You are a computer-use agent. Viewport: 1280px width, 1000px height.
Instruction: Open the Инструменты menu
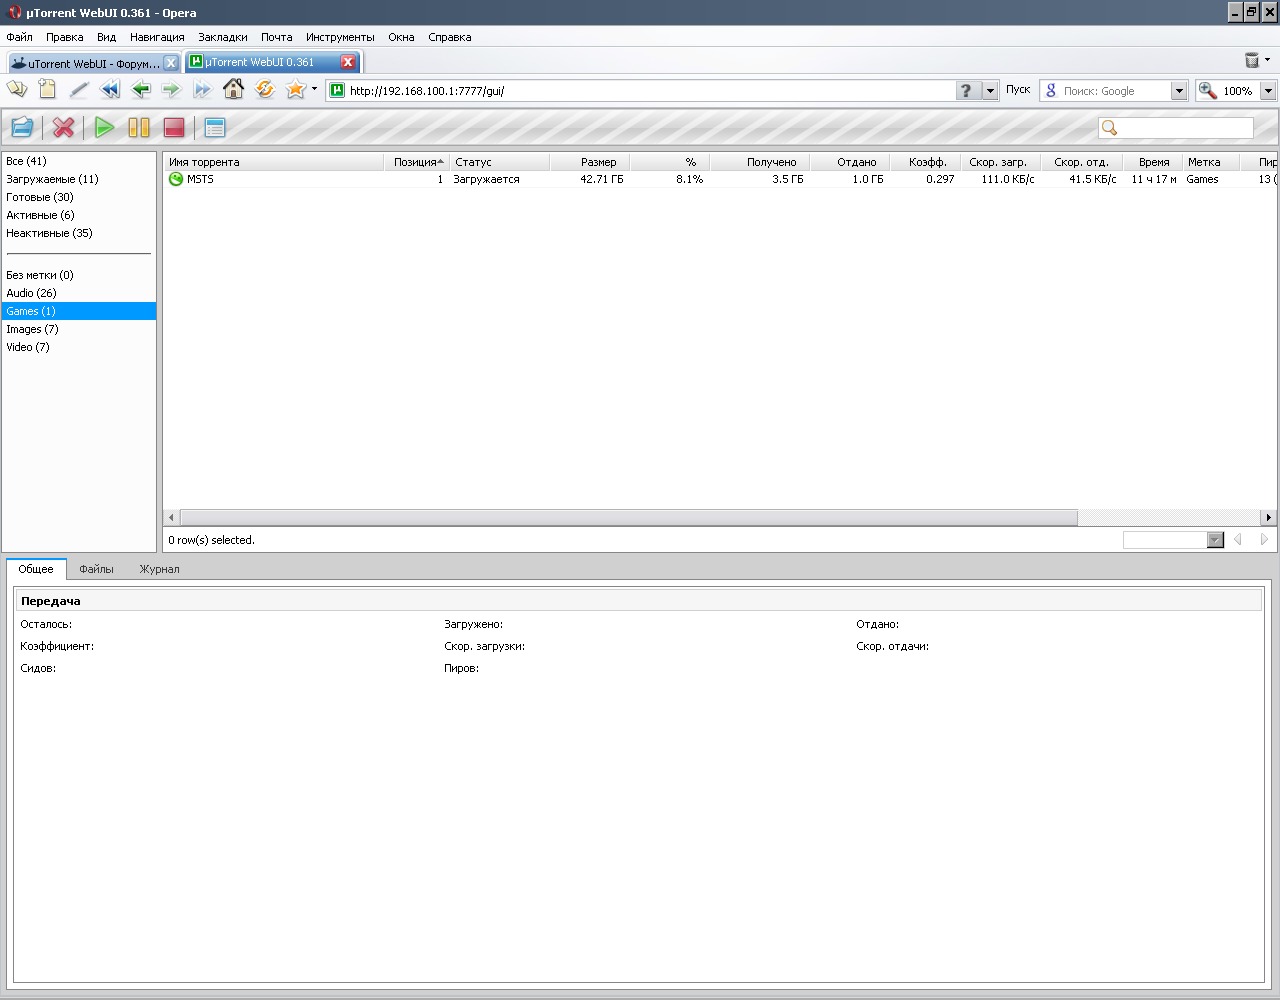(340, 37)
